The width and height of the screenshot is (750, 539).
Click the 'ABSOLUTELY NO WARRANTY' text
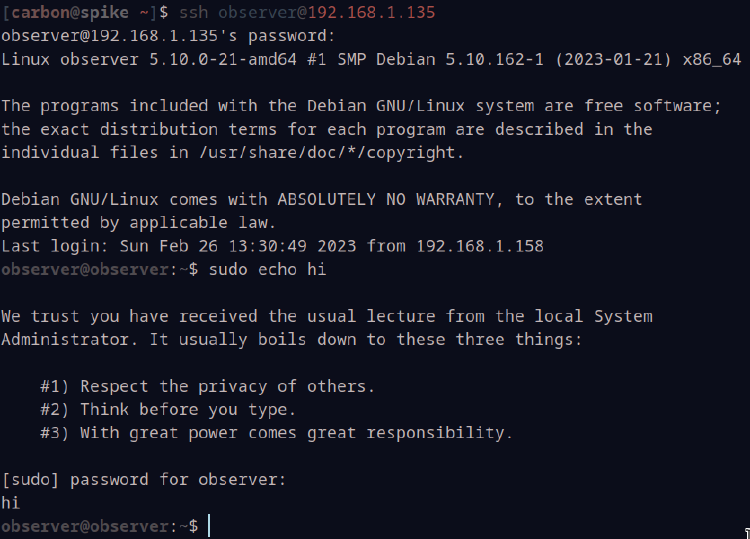click(386, 199)
